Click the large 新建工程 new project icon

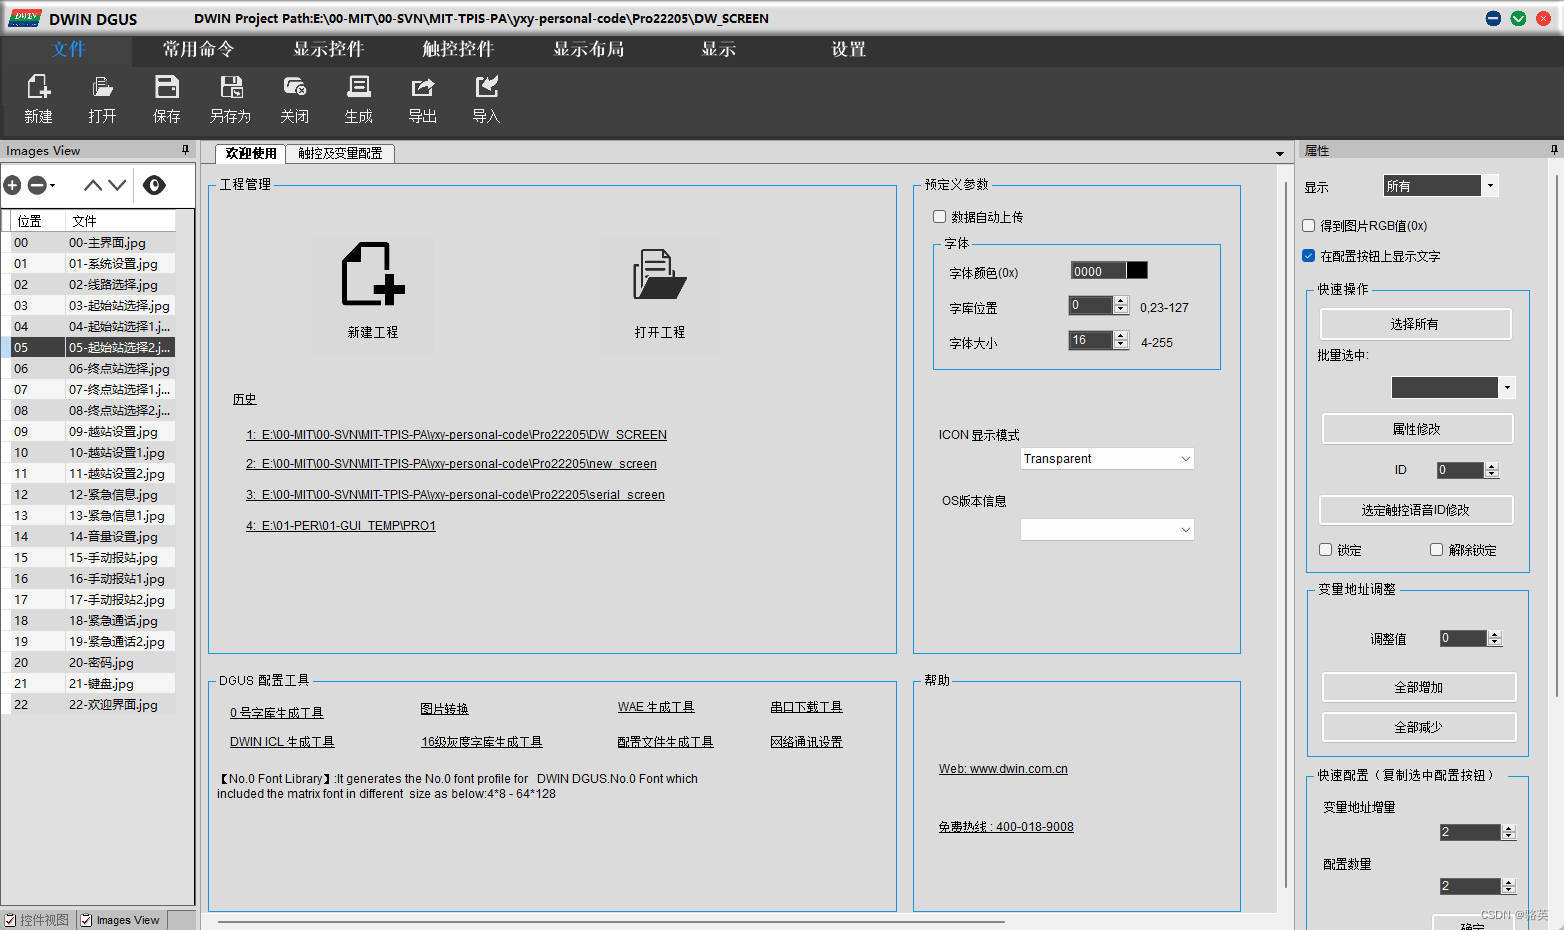[373, 273]
